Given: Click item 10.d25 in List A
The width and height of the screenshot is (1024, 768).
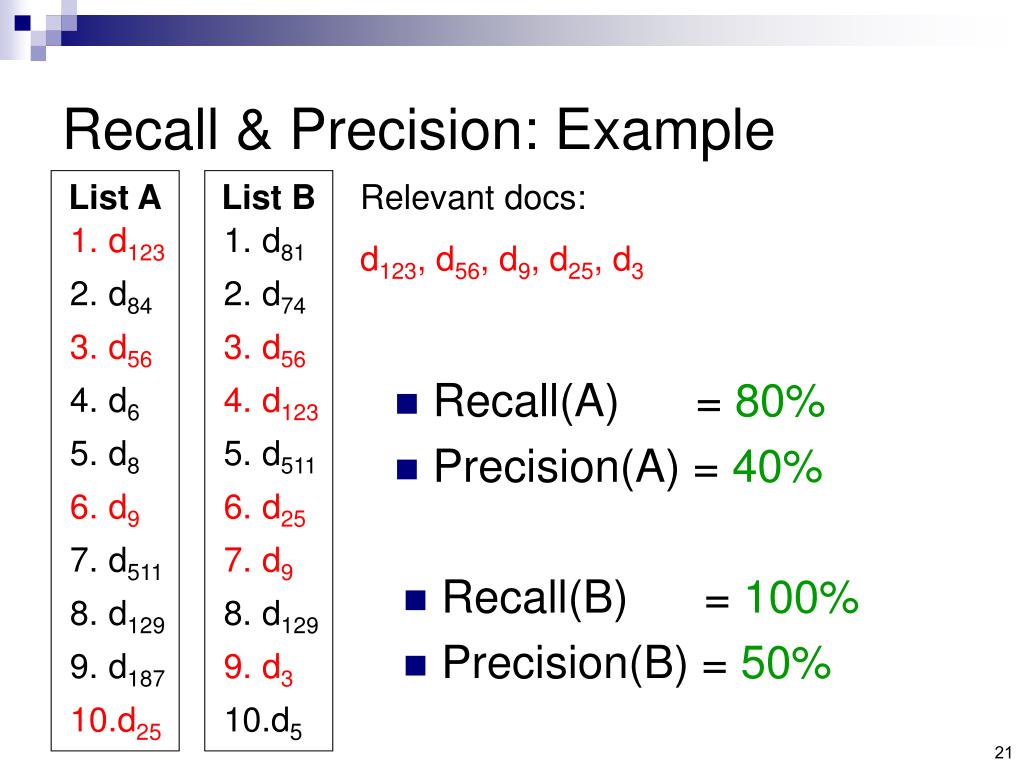Looking at the screenshot, I should click(116, 723).
